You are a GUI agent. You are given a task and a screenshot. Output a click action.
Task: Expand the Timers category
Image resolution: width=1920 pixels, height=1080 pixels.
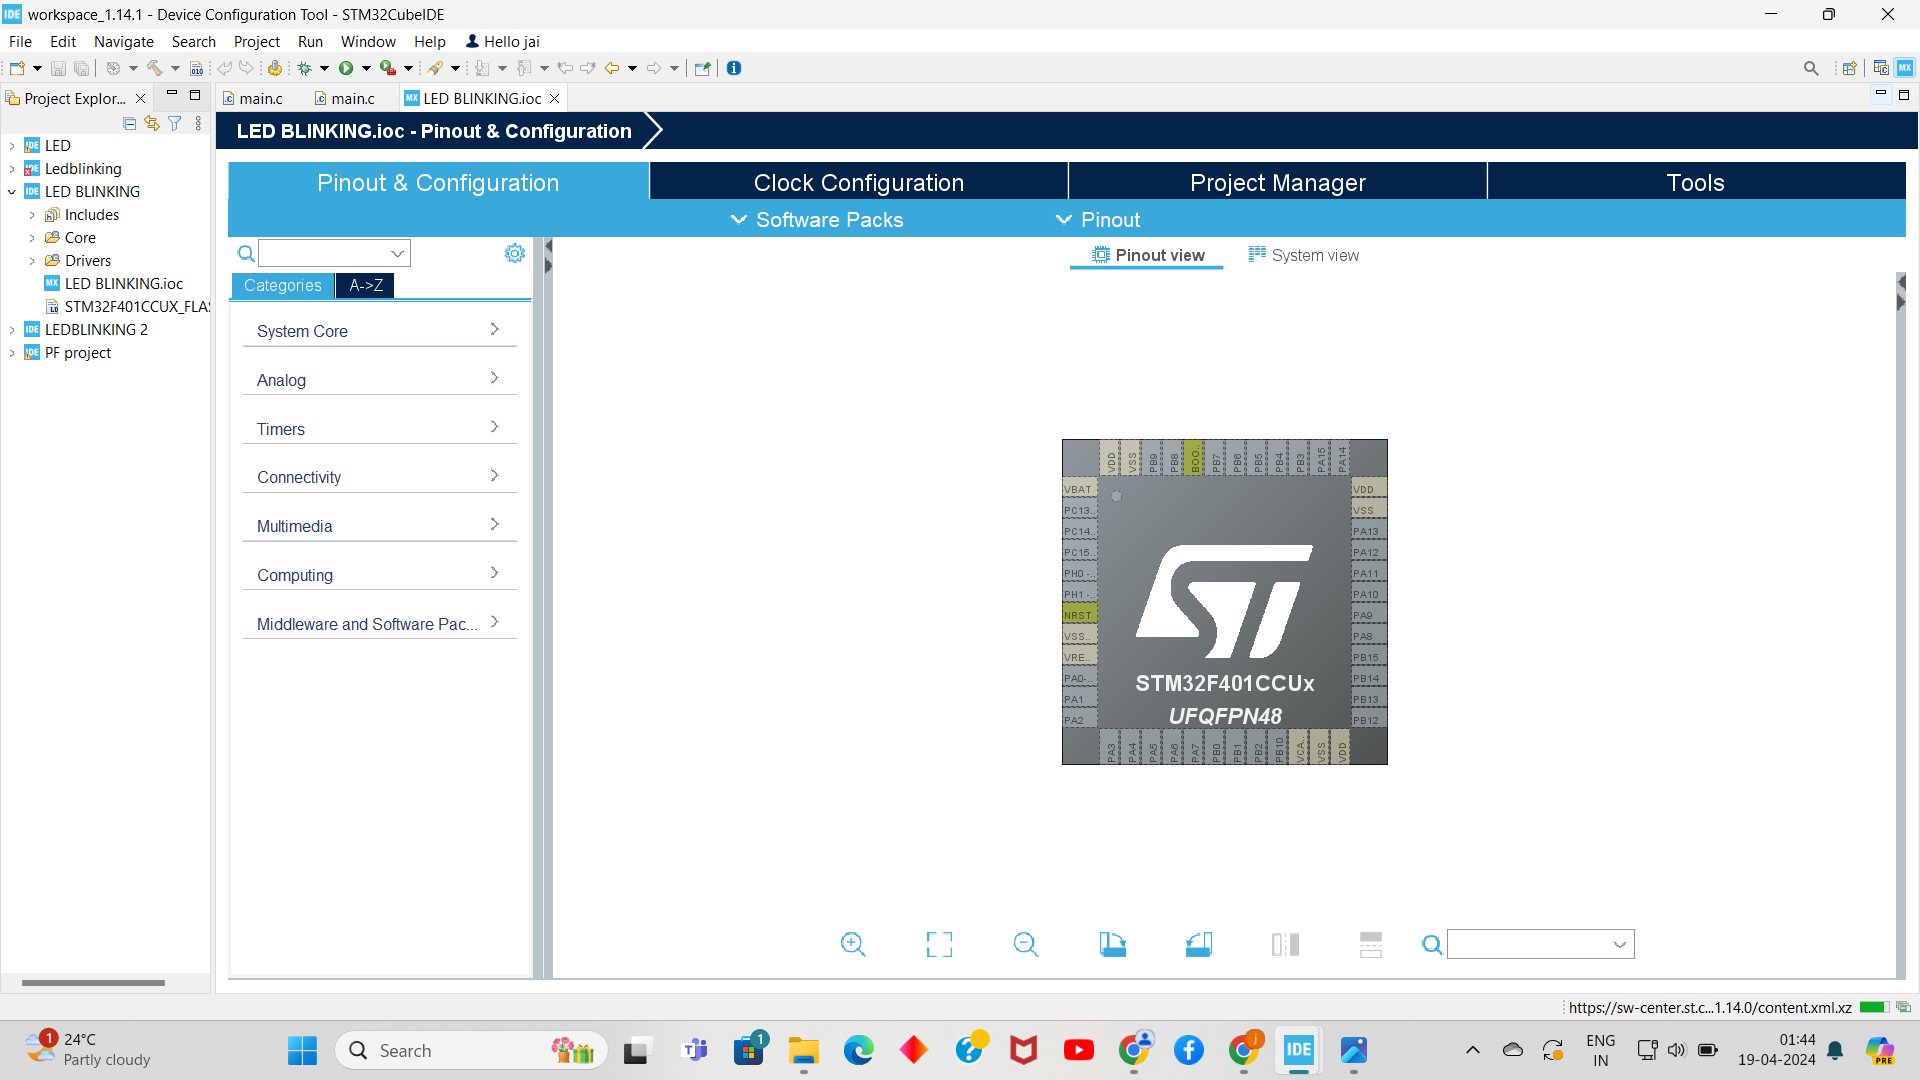click(379, 429)
